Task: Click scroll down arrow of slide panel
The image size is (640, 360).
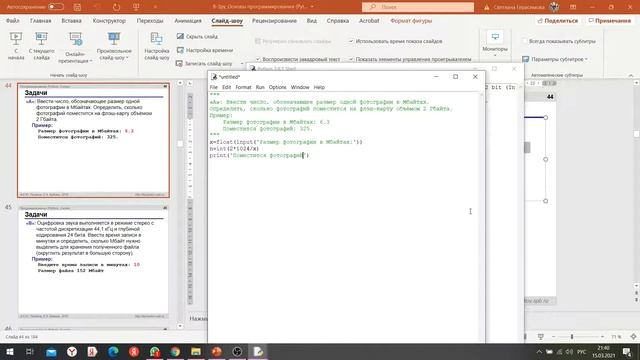Action: click(x=180, y=326)
